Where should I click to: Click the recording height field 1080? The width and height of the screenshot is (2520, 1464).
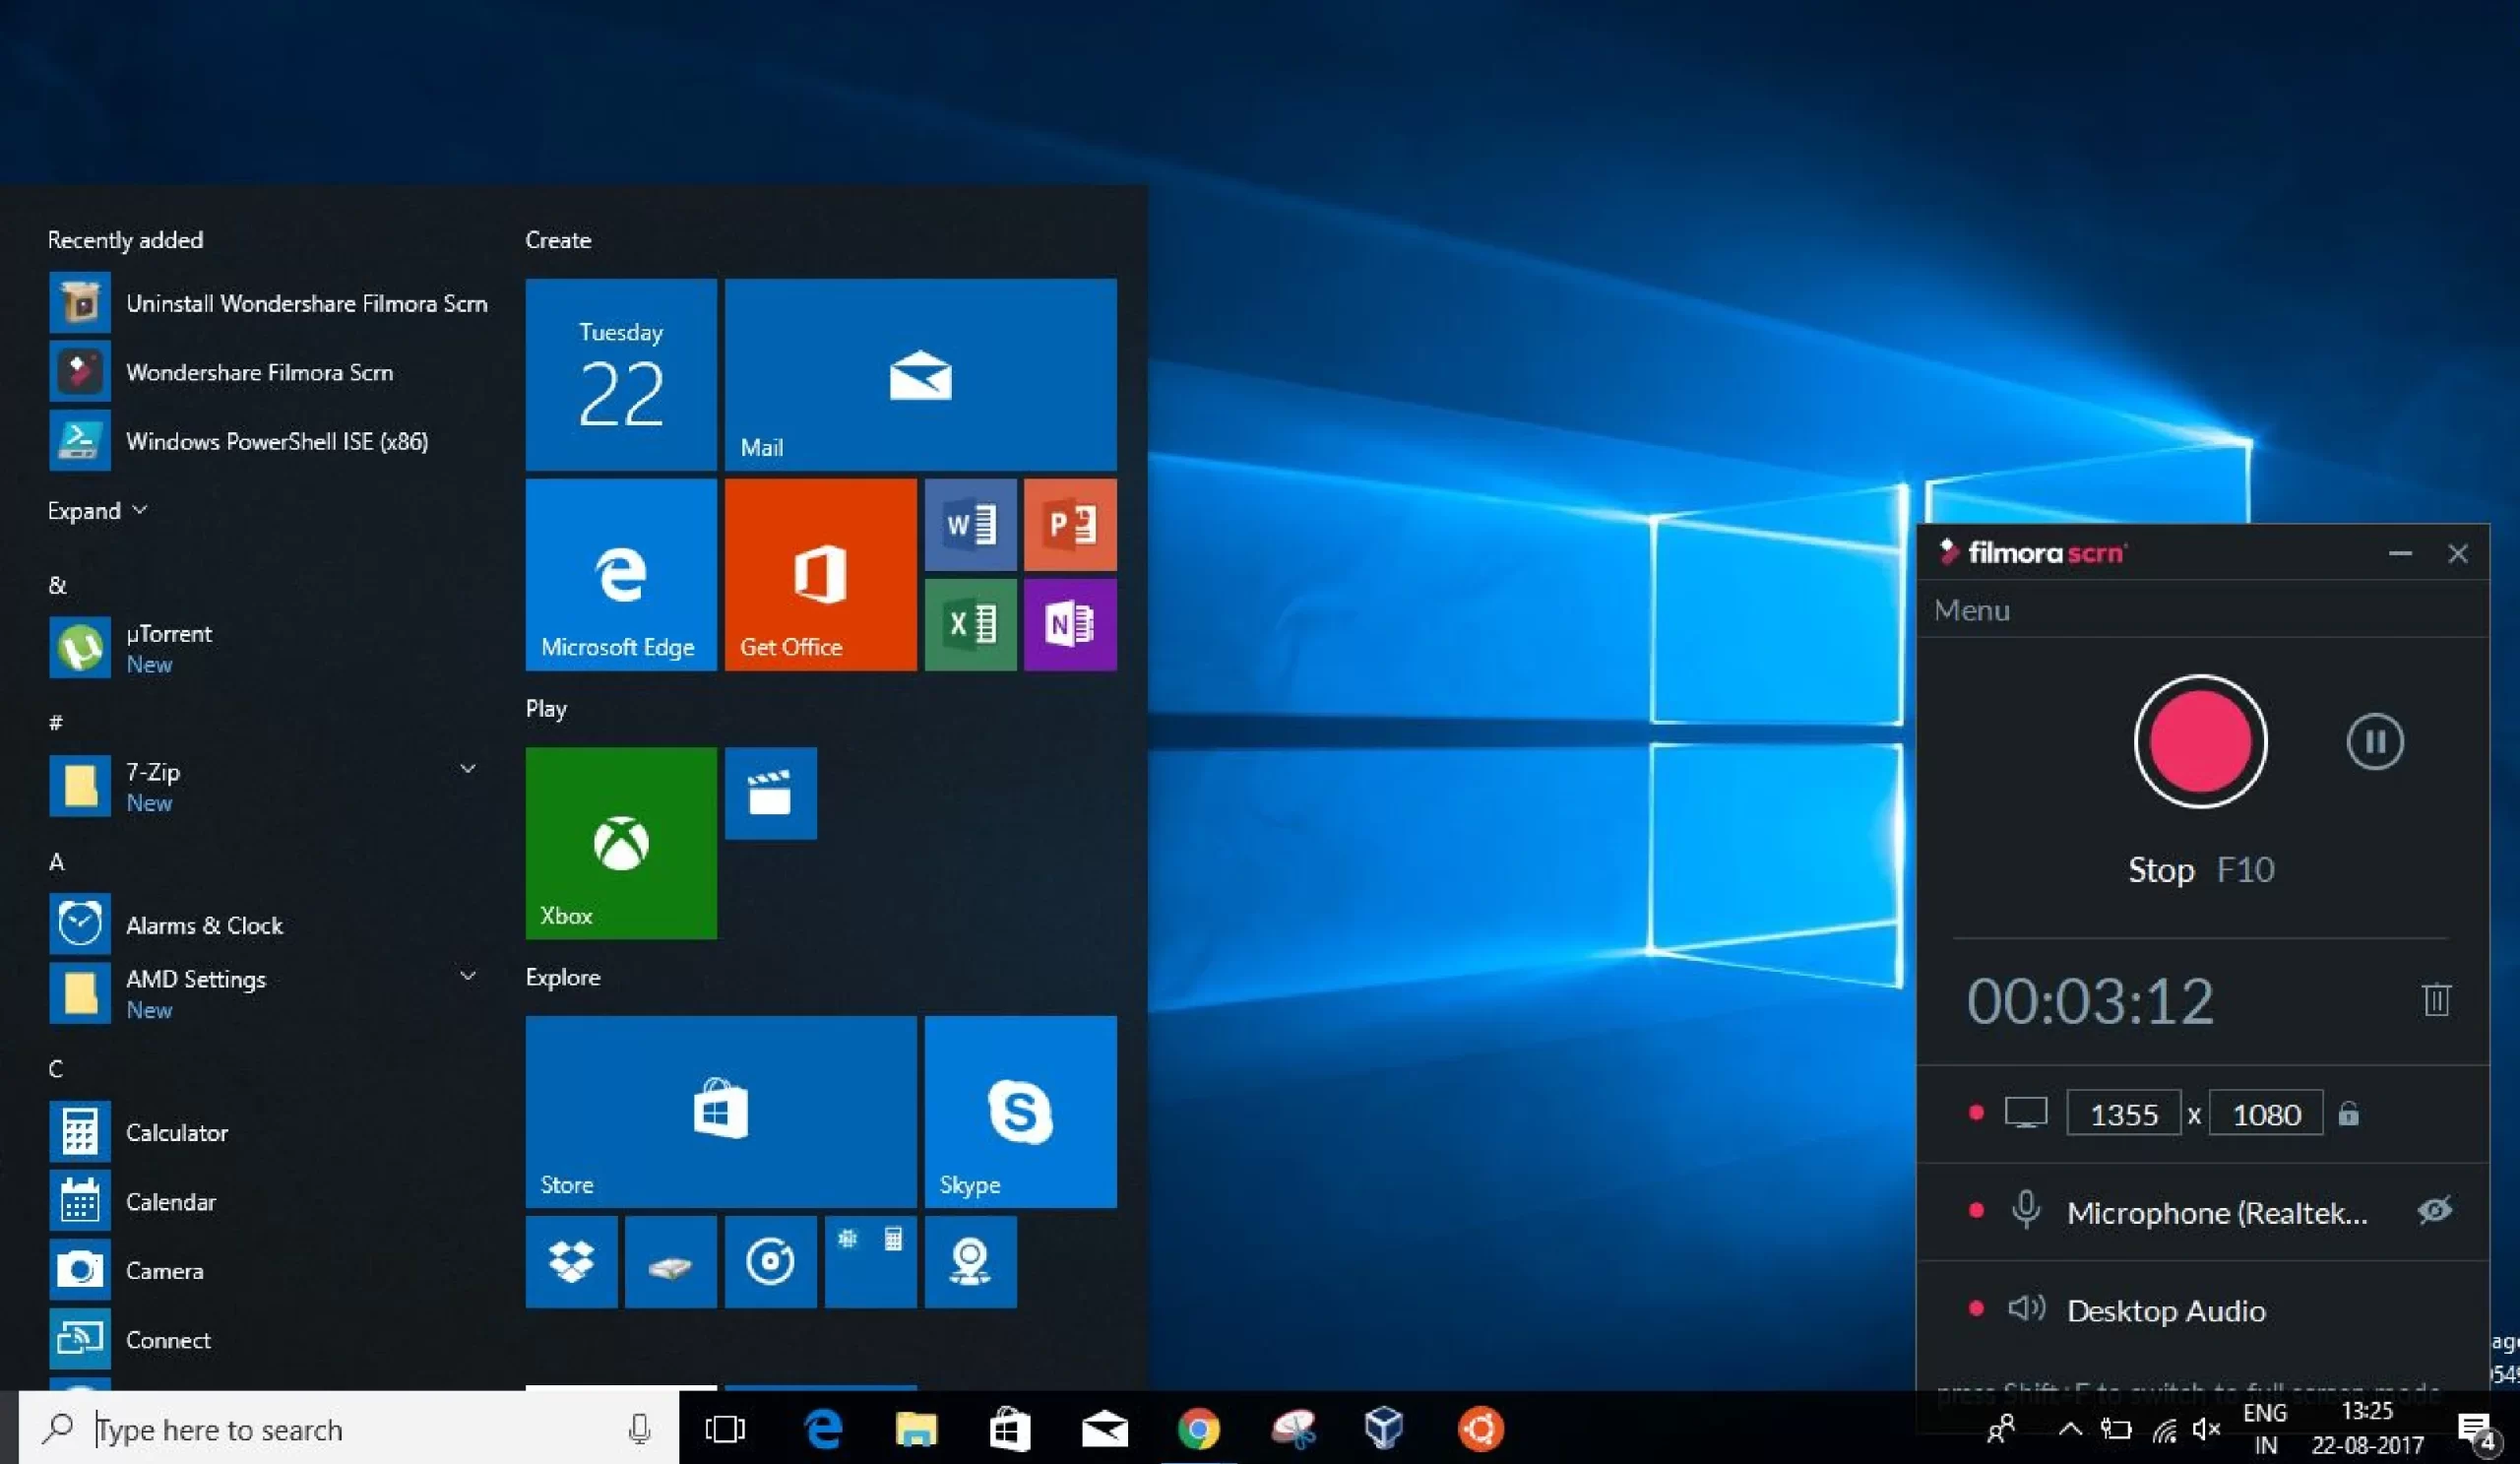[x=2265, y=1114]
